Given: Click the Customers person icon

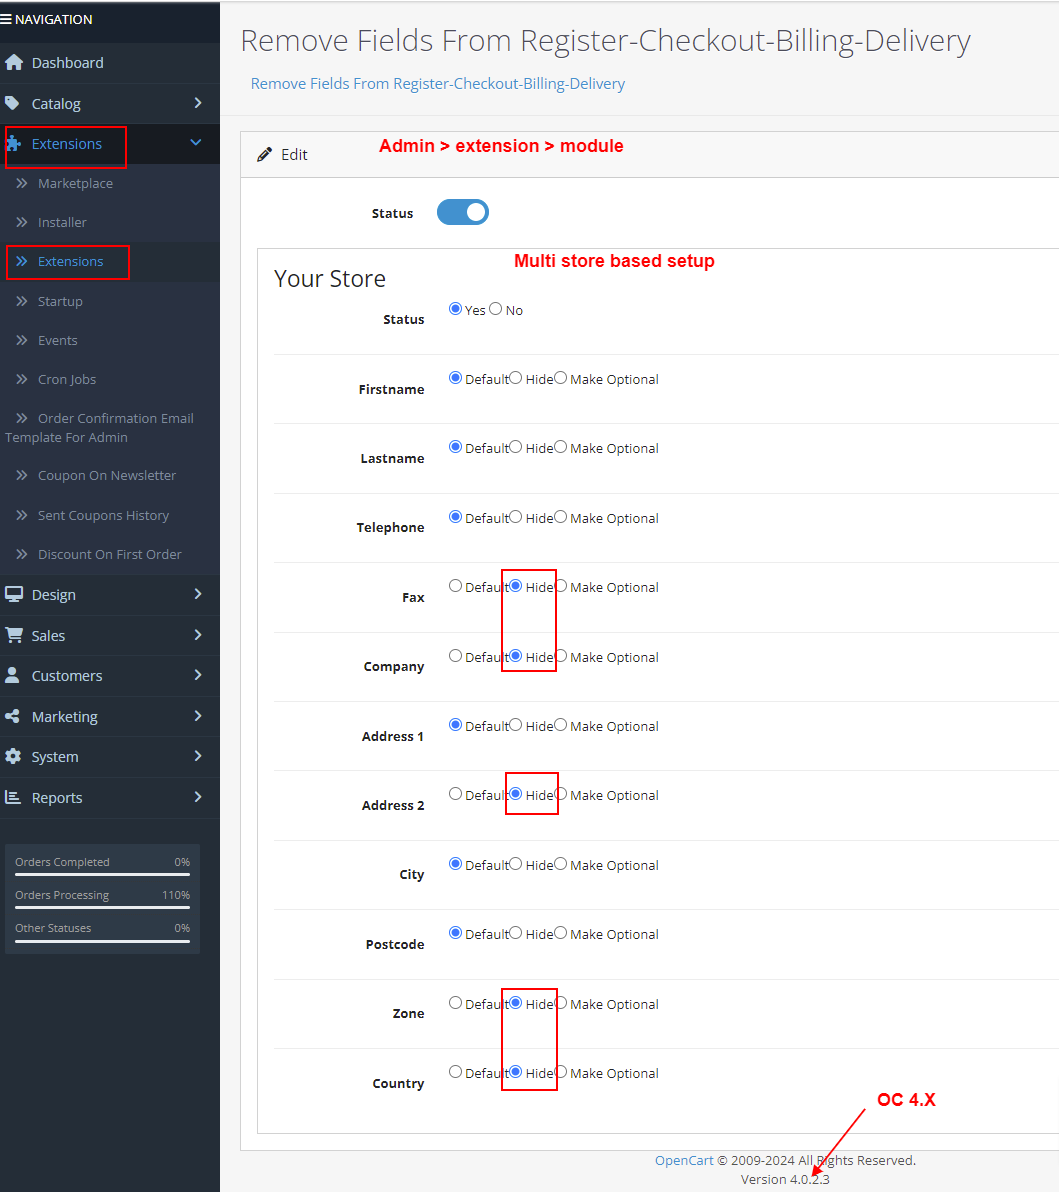Looking at the screenshot, I should coord(12,676).
